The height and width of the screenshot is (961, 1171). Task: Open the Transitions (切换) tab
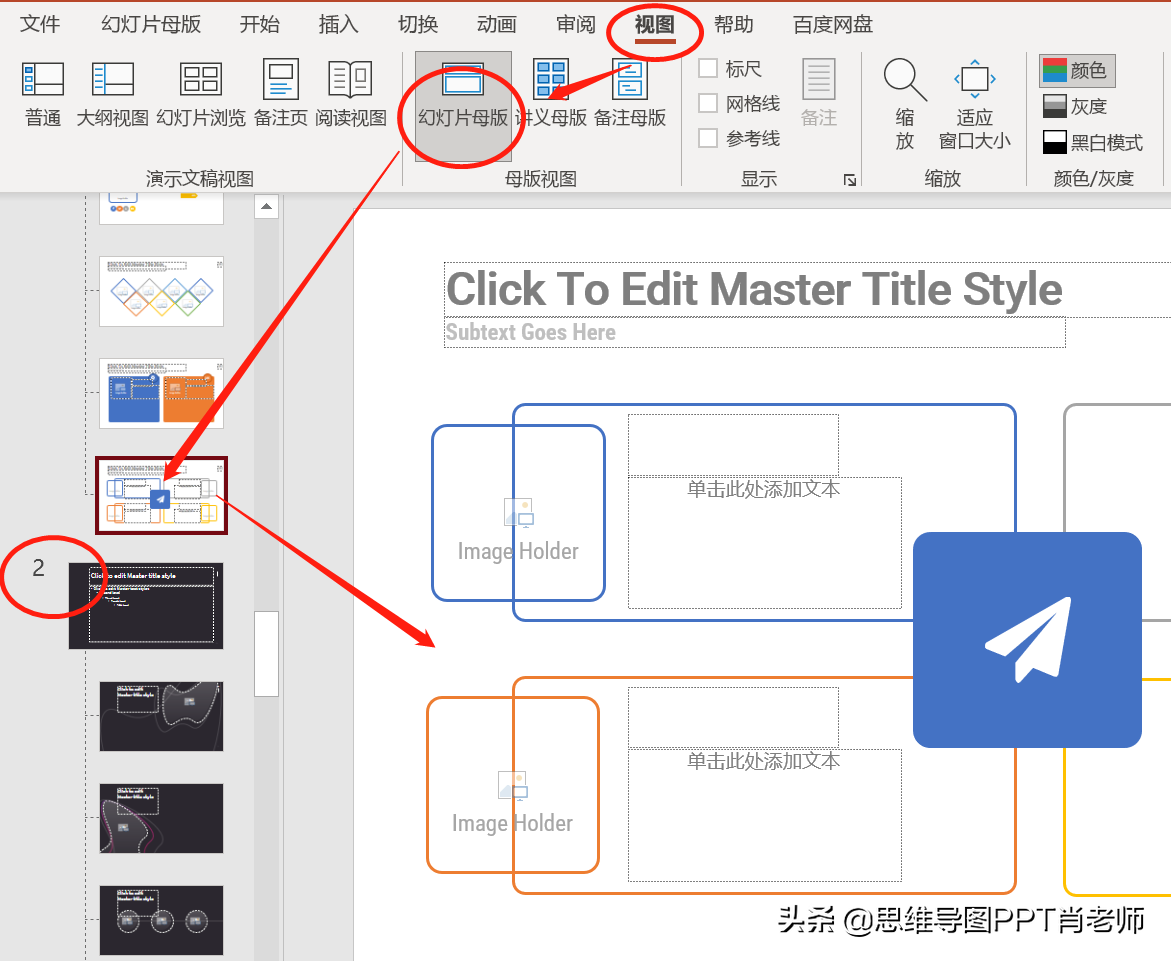[x=417, y=25]
